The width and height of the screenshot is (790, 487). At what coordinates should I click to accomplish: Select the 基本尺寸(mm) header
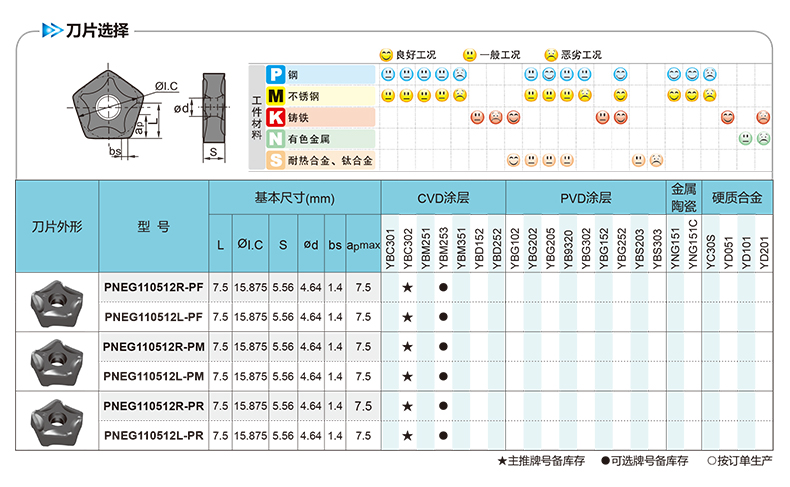tap(295, 198)
